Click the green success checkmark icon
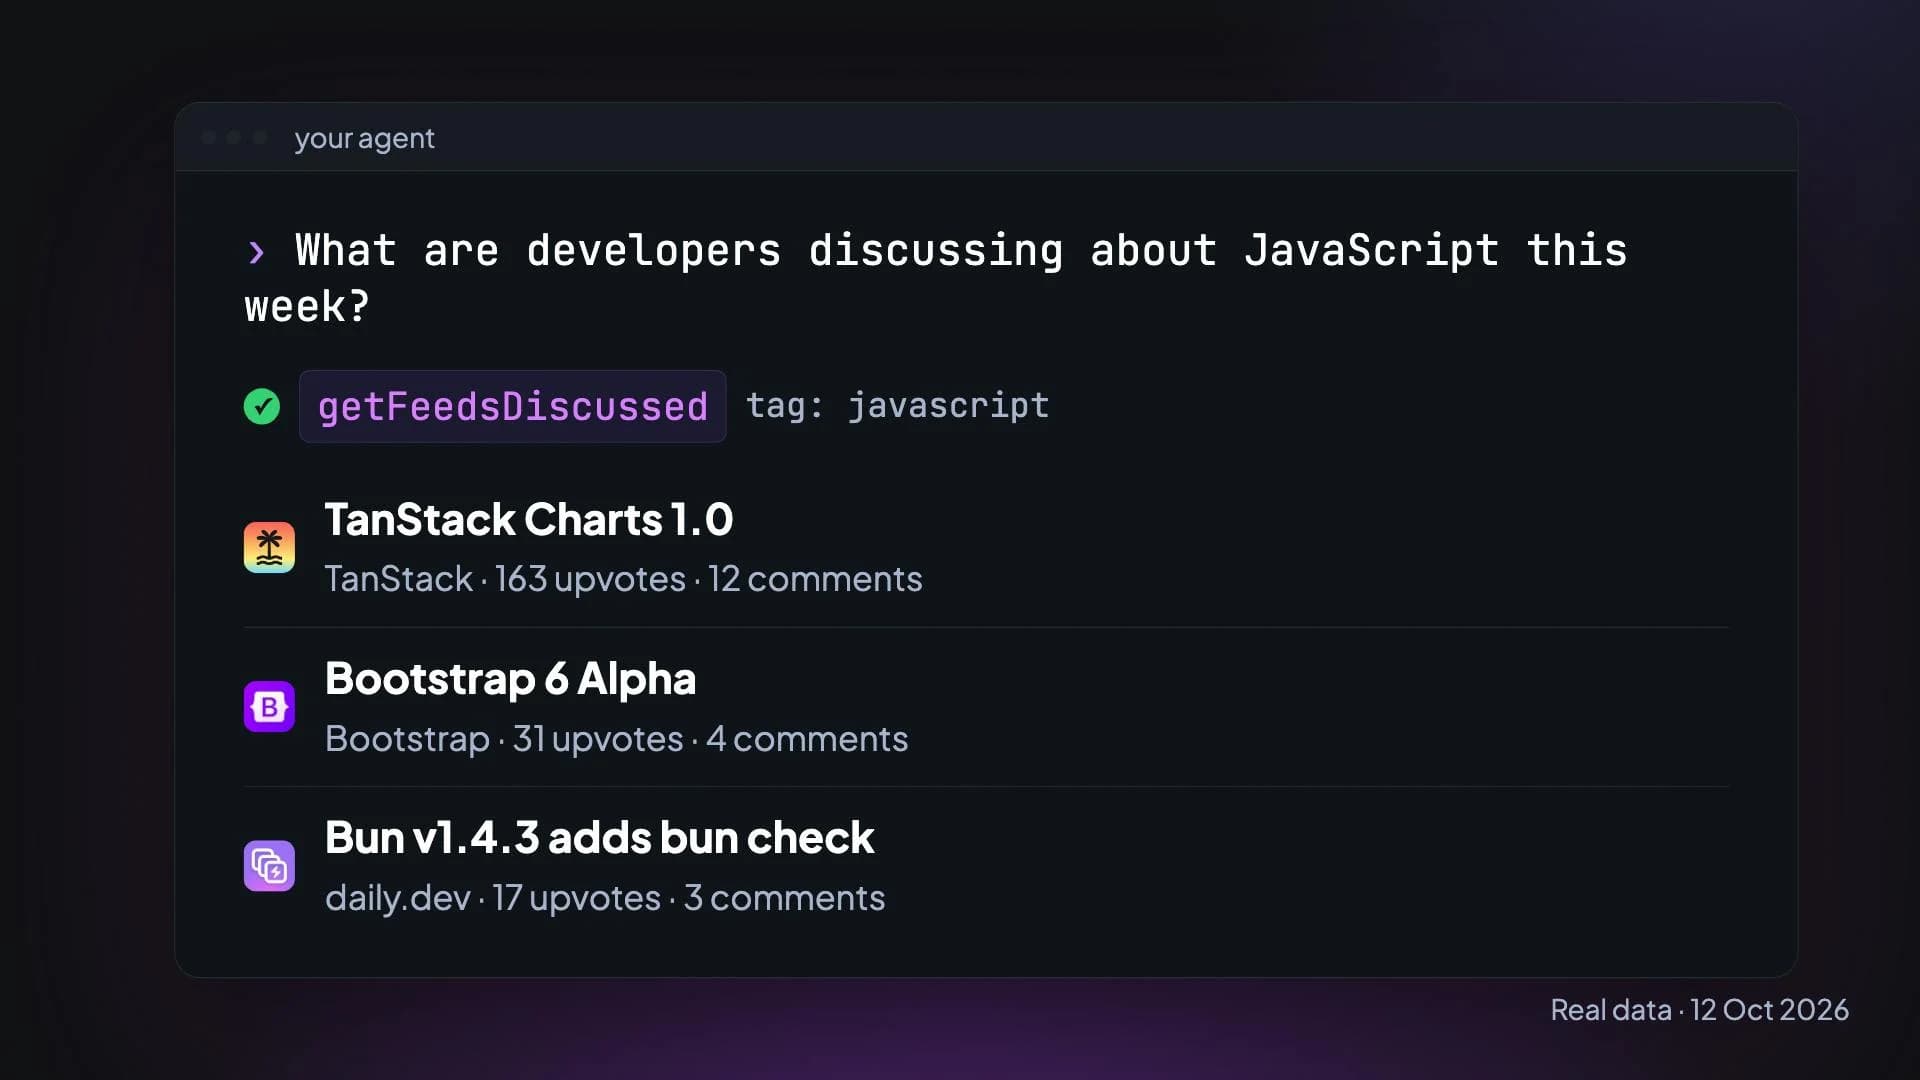Viewport: 1920px width, 1080px height. coord(262,406)
